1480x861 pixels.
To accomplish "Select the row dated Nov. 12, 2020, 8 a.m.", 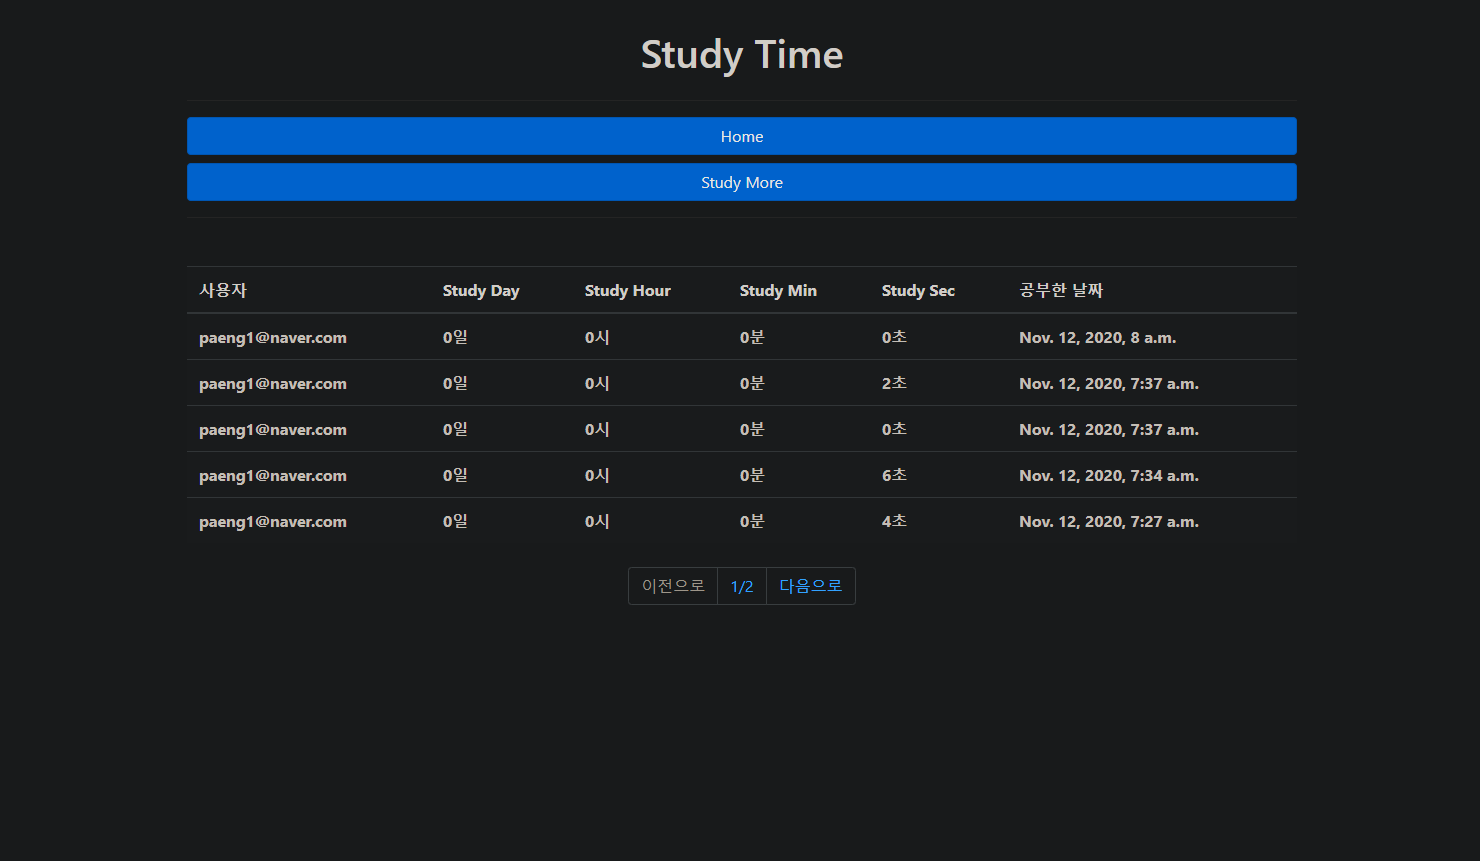I will click(1097, 337).
